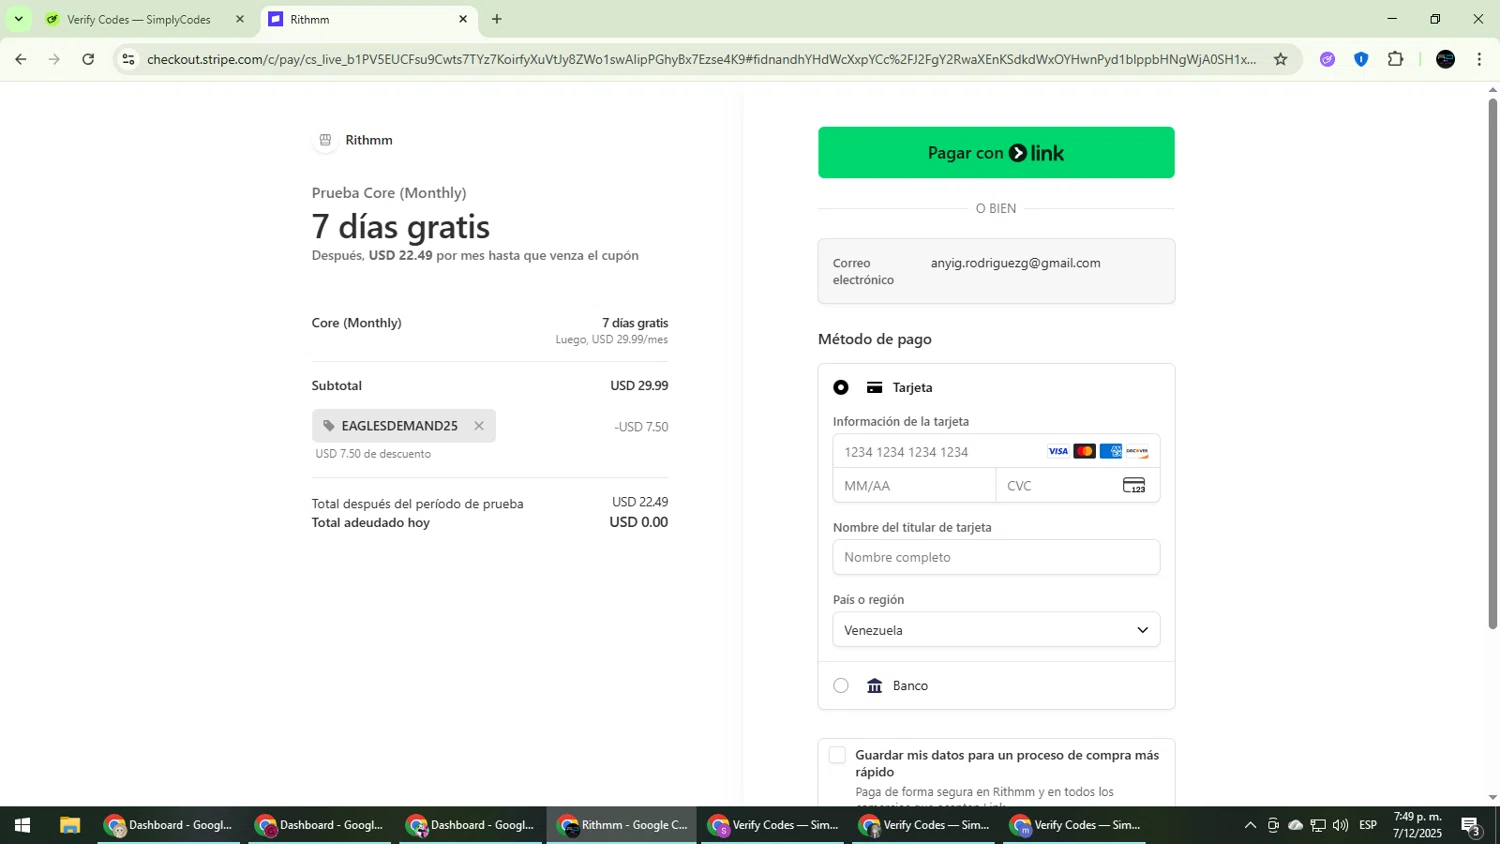Click the purple extension icon in toolbar
Screen dimensions: 1500x844
[x=1327, y=59]
